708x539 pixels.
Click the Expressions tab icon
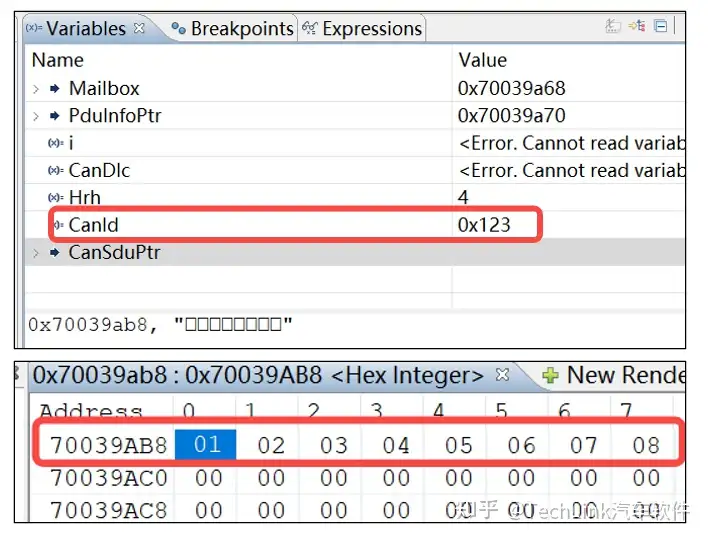[x=310, y=29]
